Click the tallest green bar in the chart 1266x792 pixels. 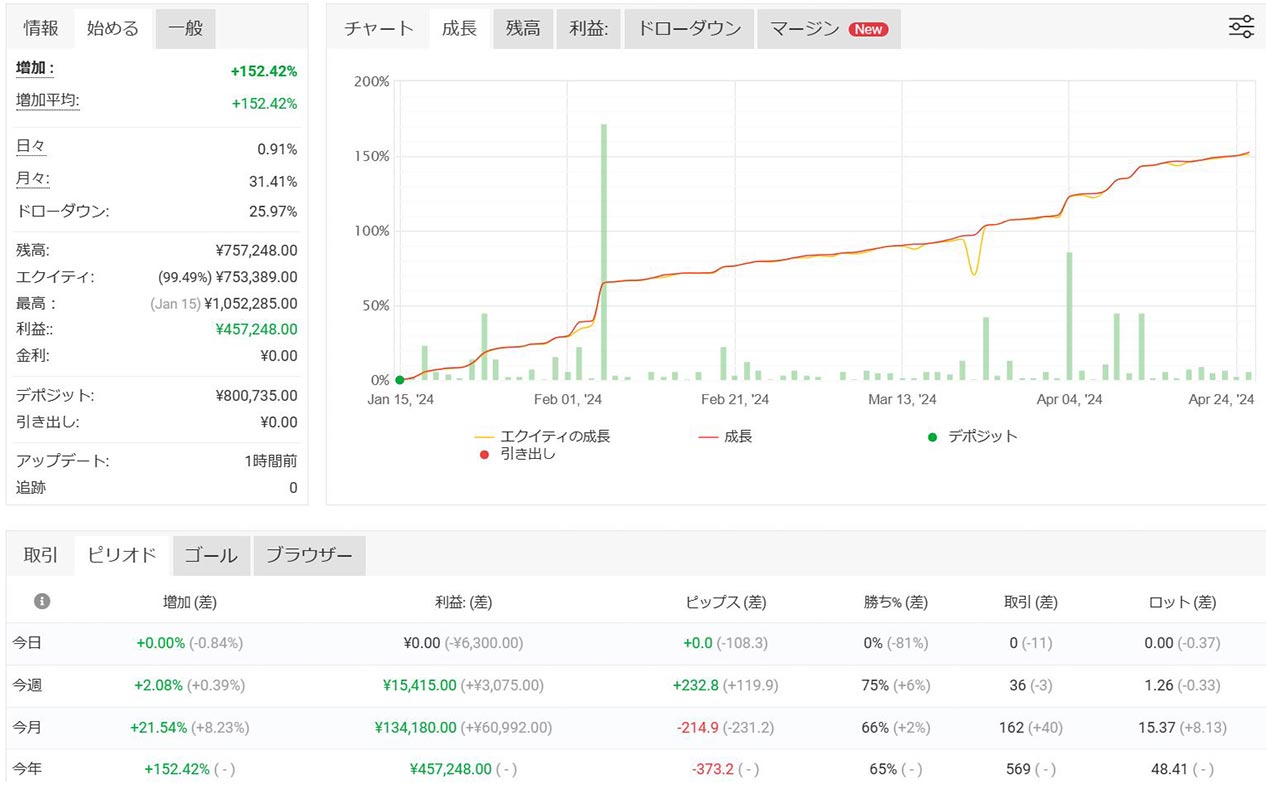click(604, 250)
